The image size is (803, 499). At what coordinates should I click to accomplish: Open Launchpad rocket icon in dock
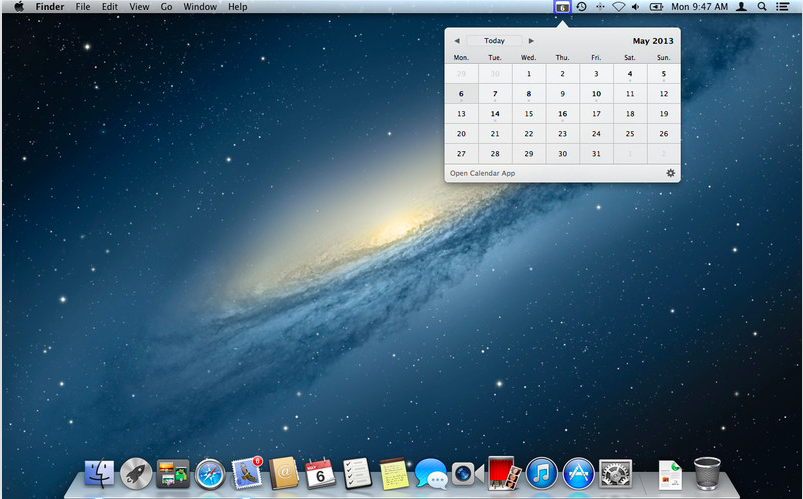[x=136, y=473]
